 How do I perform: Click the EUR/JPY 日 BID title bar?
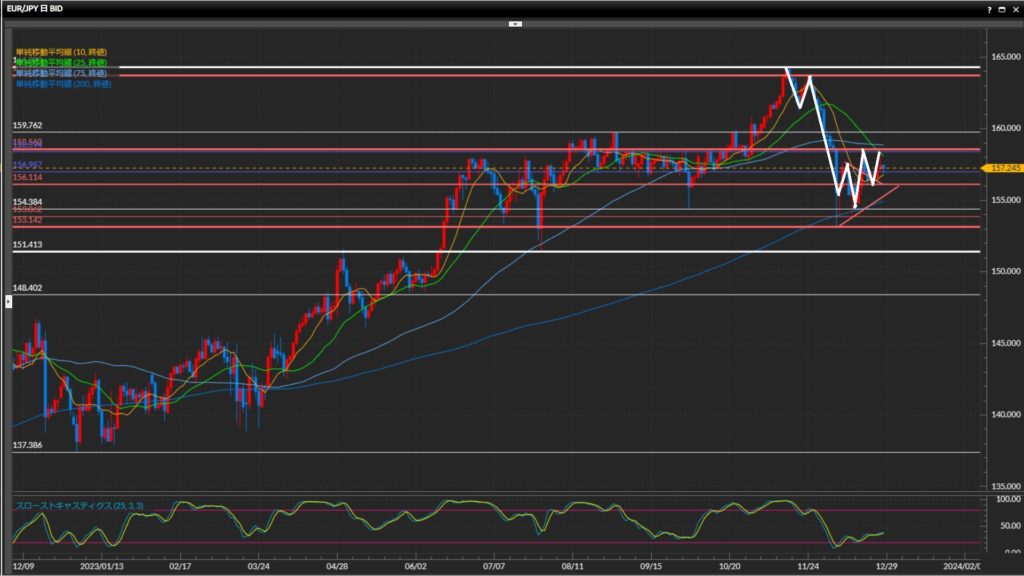click(40, 8)
